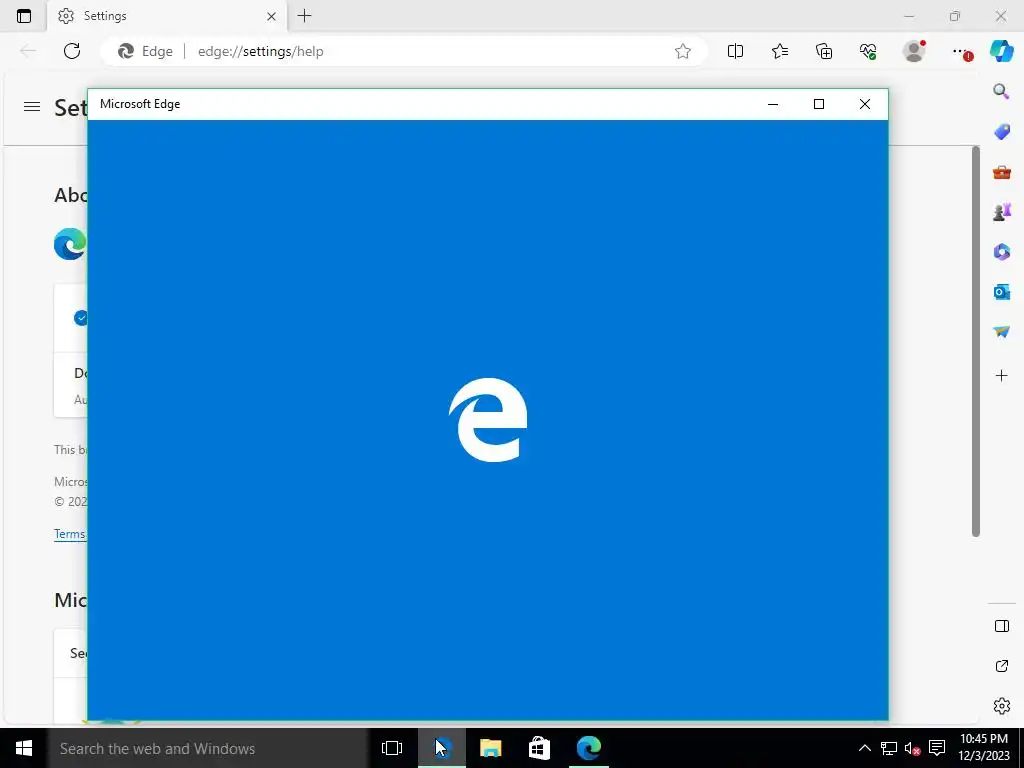Select the Settings tab
The image size is (1024, 768).
[x=167, y=16]
